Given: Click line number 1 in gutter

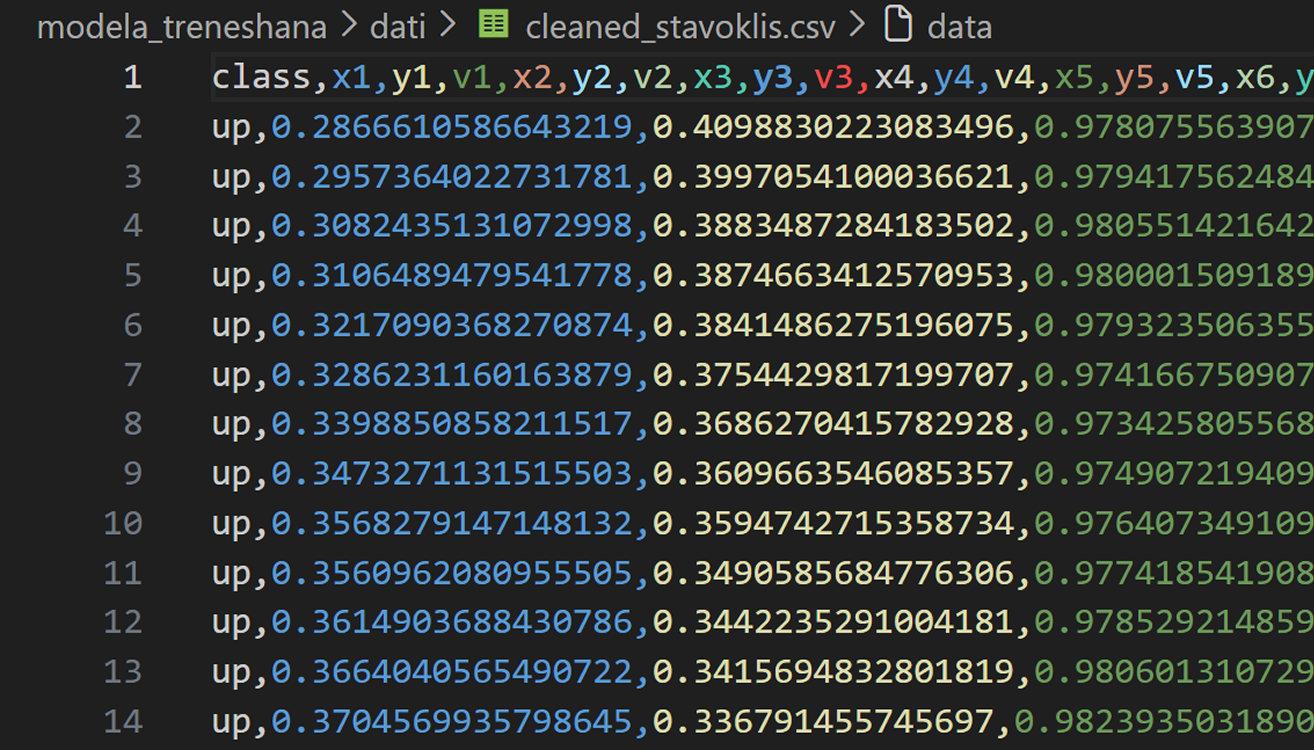Looking at the screenshot, I should coord(133,77).
